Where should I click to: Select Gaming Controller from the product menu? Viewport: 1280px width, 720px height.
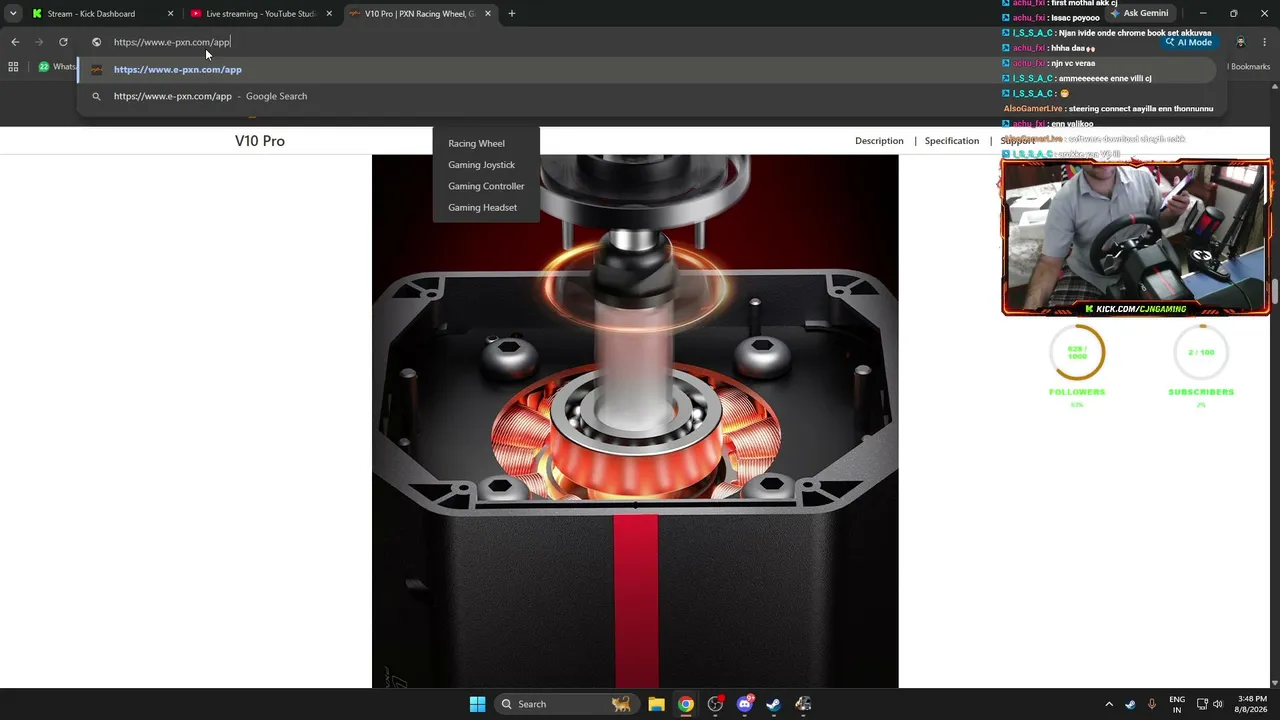coord(486,186)
